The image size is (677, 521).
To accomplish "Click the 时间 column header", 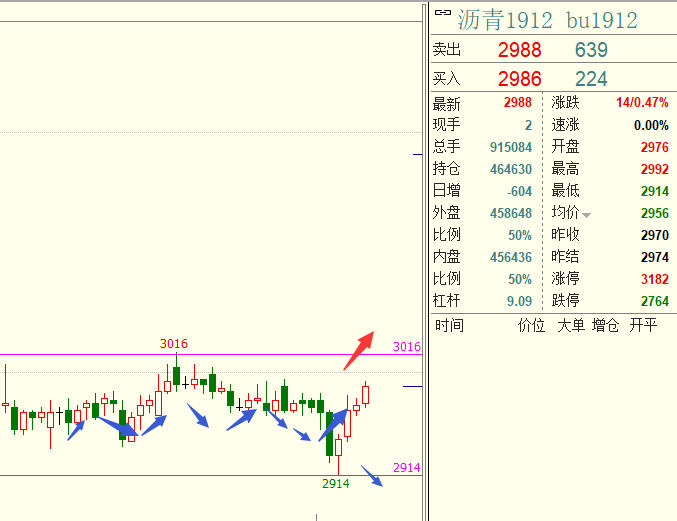I will pyautogui.click(x=449, y=325).
